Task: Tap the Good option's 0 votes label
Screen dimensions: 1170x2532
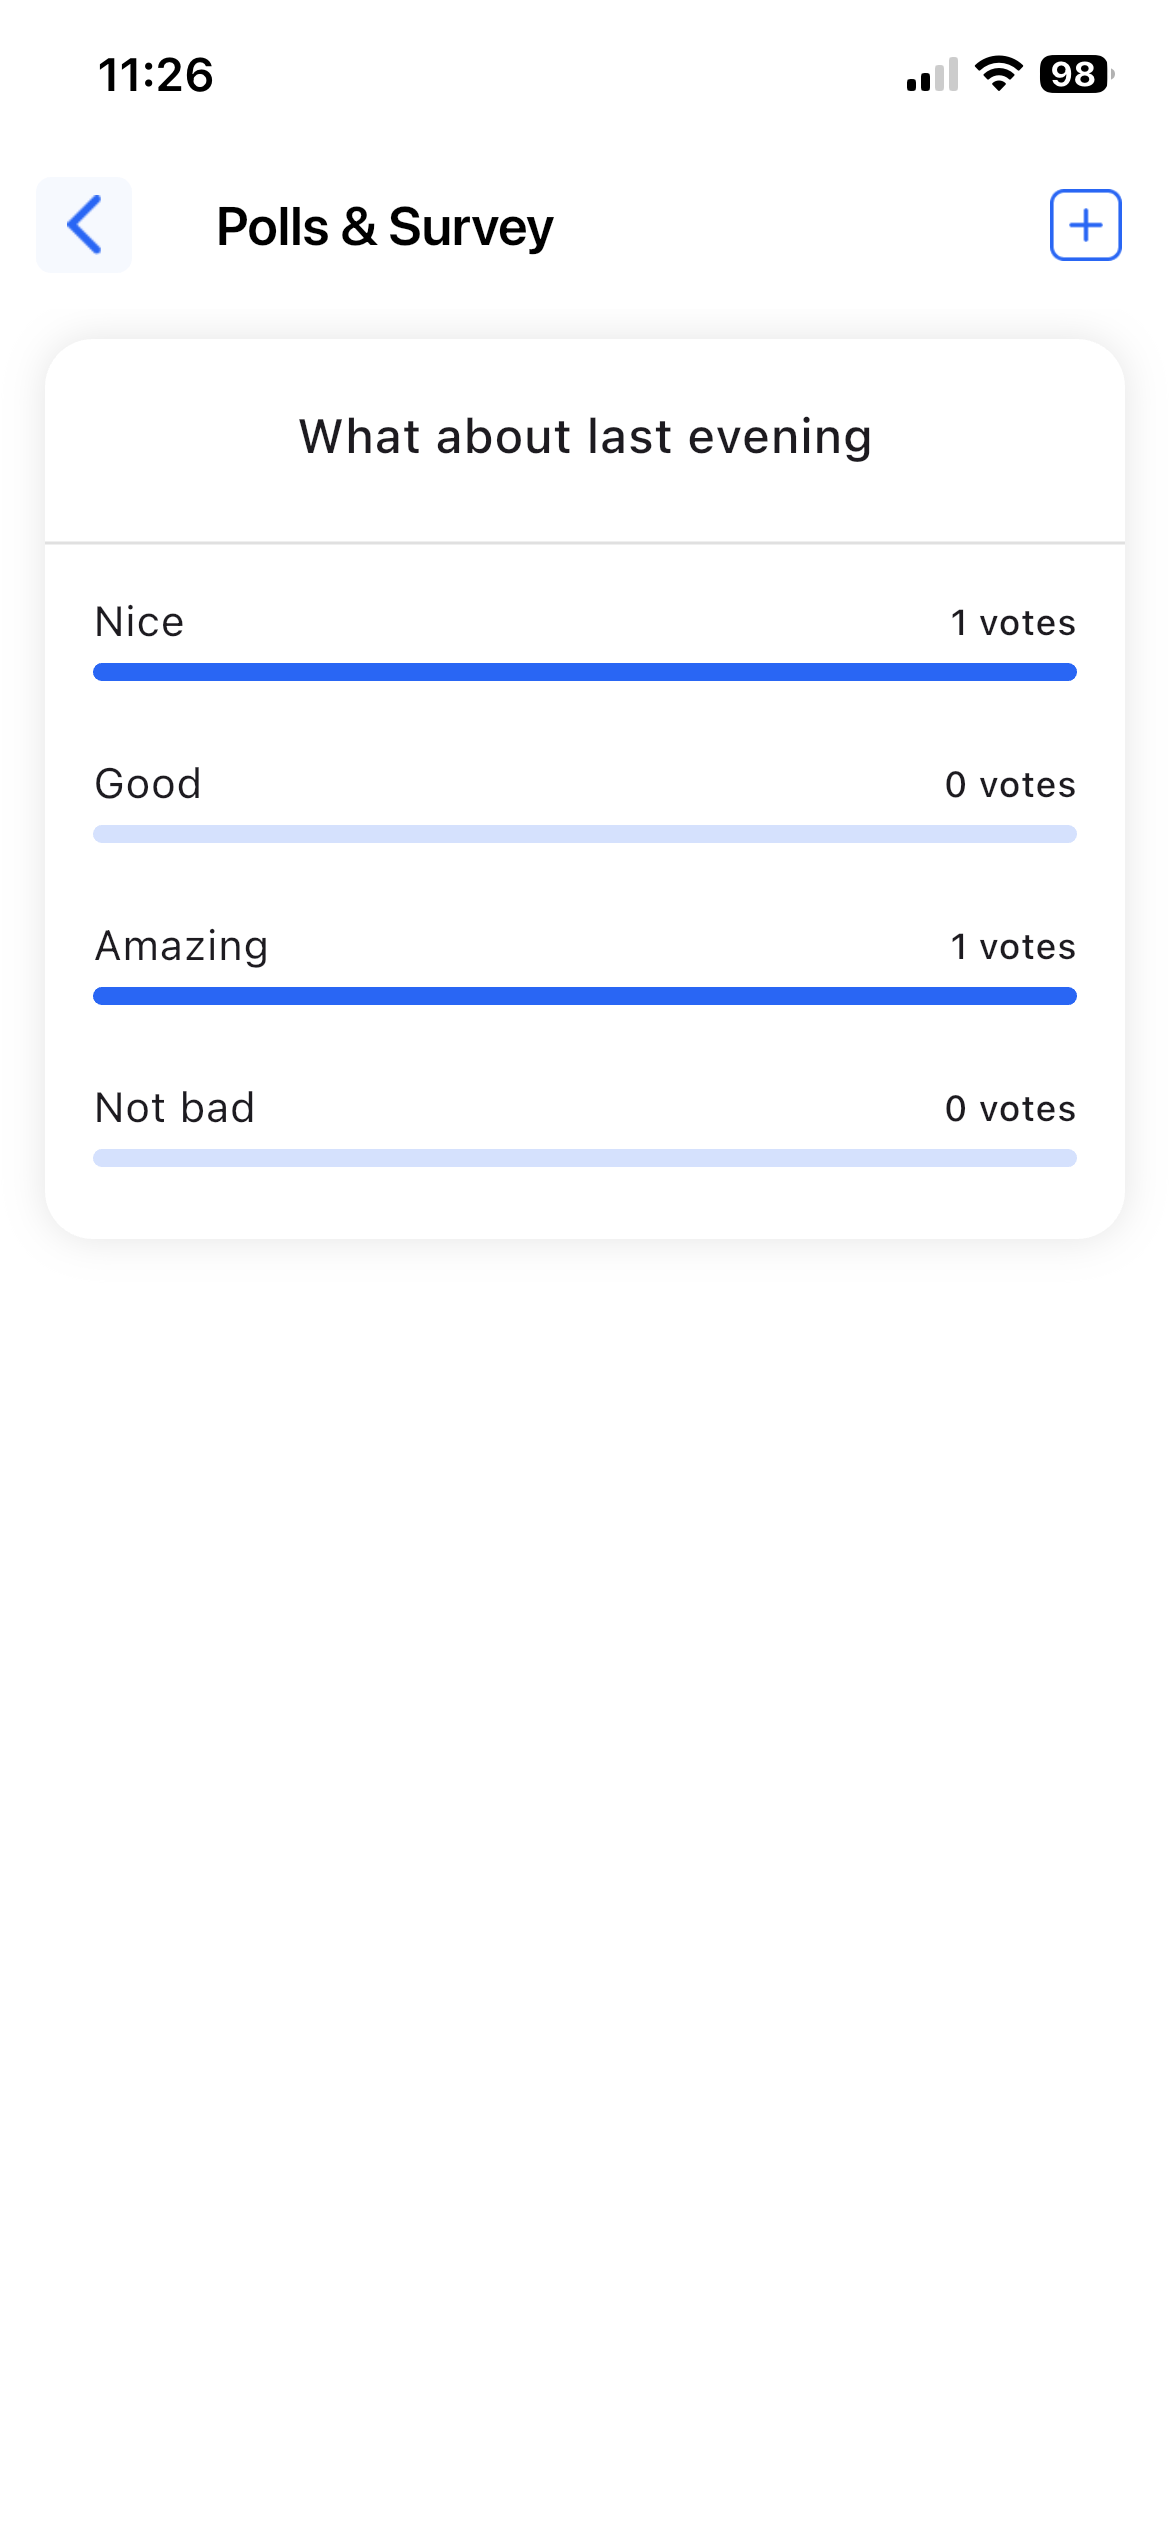Action: coord(1010,785)
